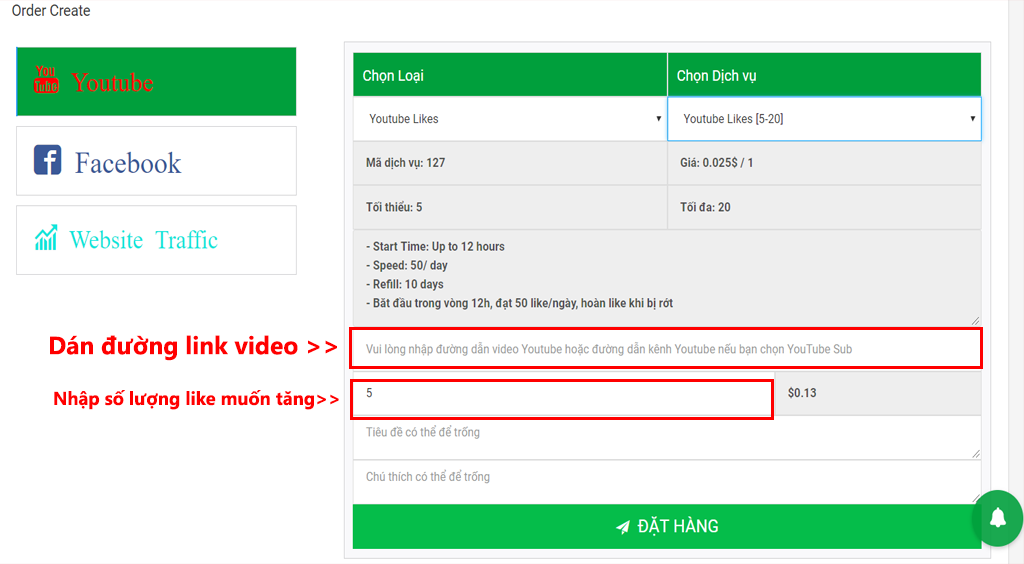Switch to the Website Traffic tab
Image resolution: width=1024 pixels, height=564 pixels.
[156, 240]
